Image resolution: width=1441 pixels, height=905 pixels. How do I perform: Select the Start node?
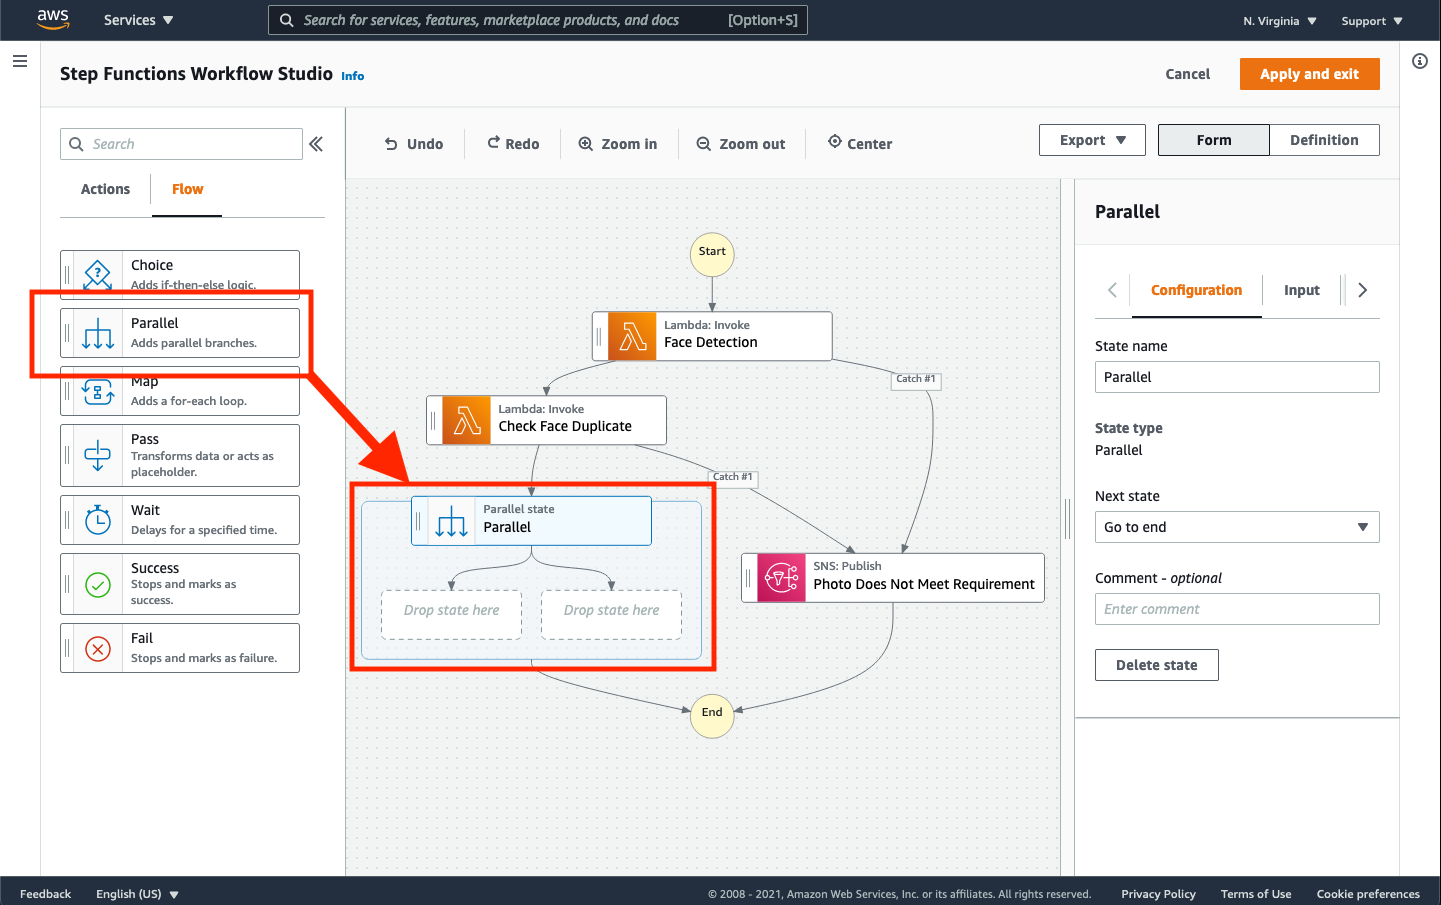tap(712, 254)
